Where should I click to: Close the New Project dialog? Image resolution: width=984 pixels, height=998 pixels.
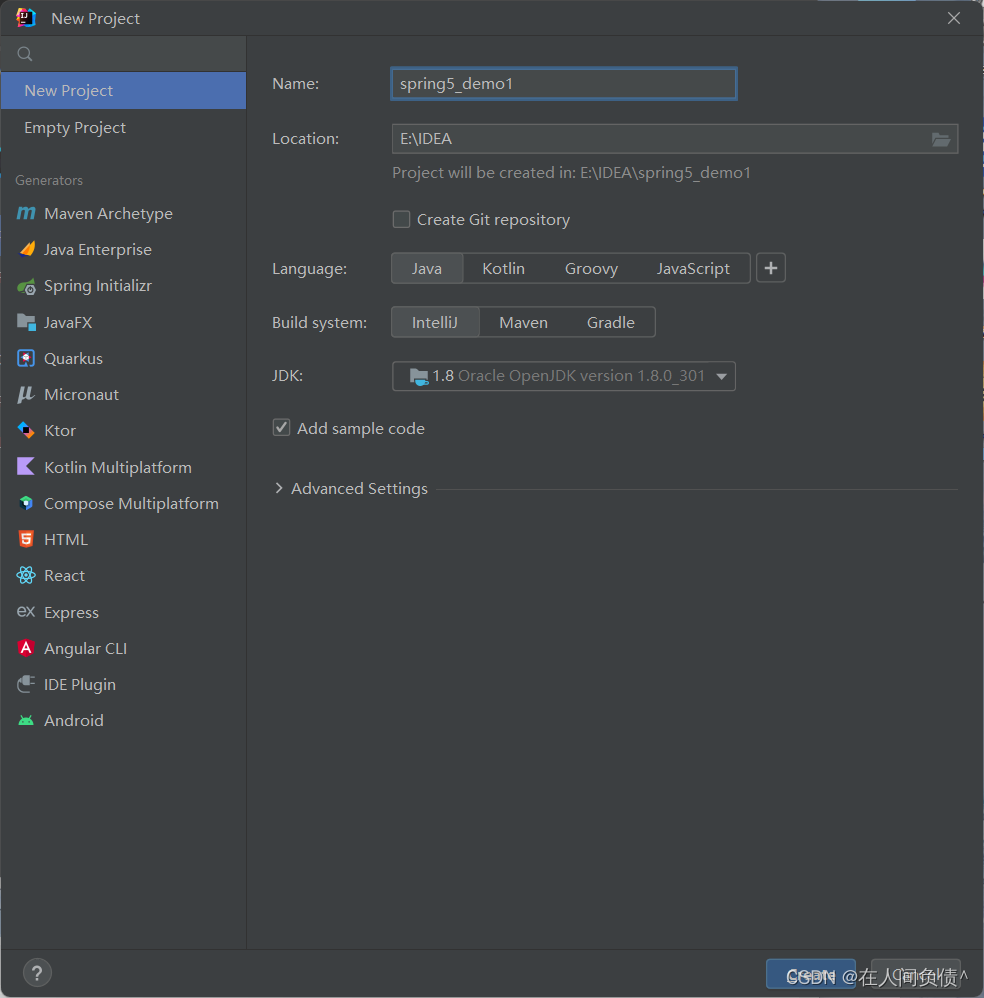click(x=953, y=18)
